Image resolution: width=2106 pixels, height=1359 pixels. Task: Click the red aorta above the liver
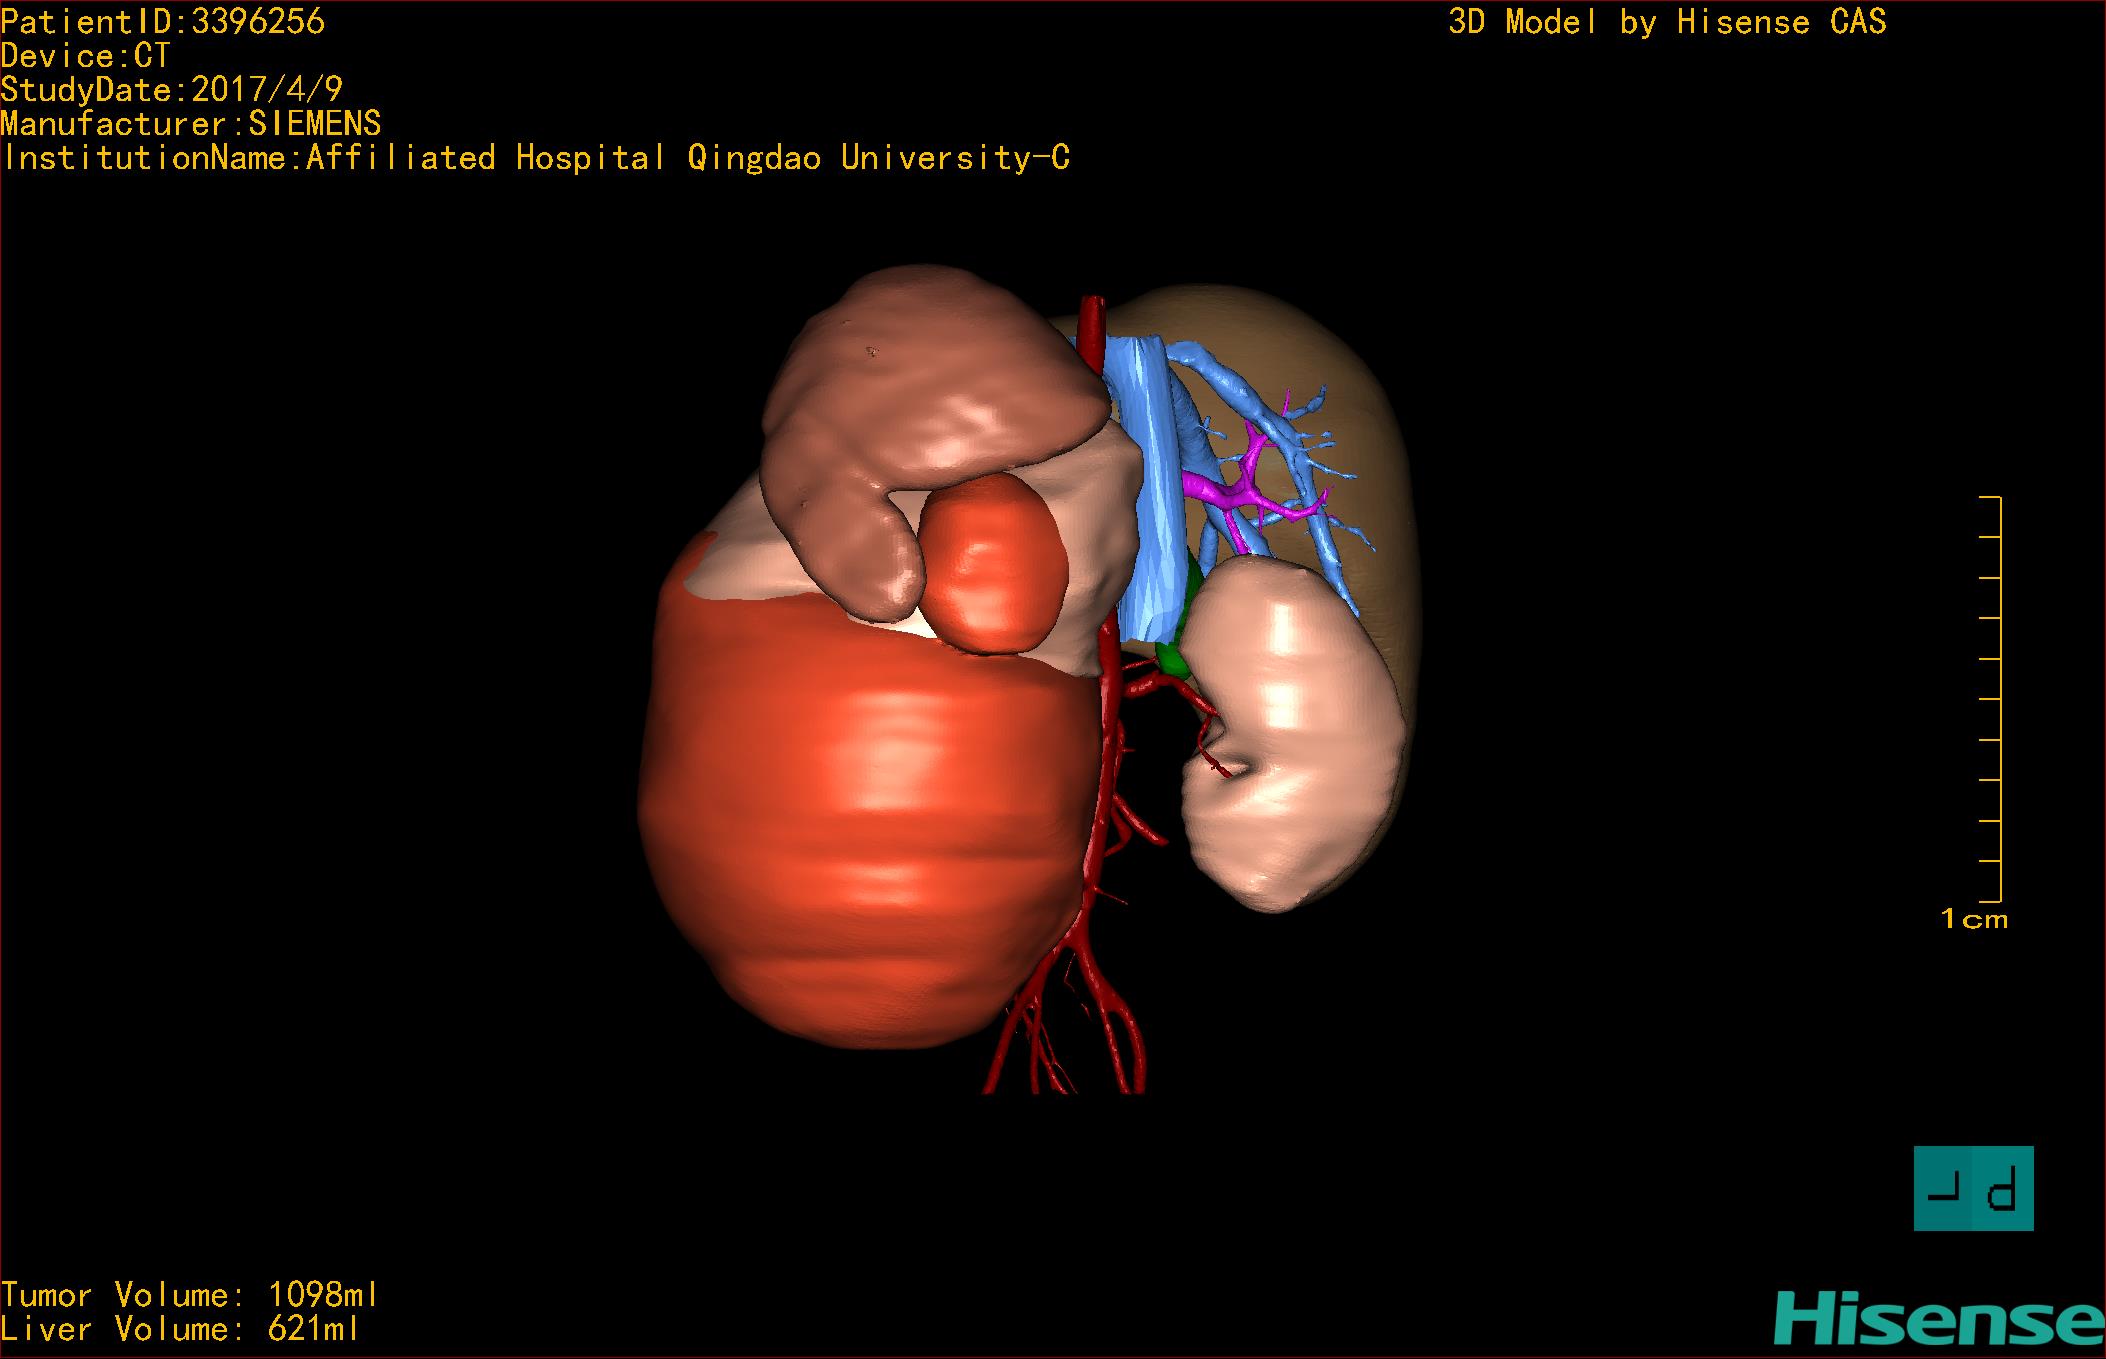tap(1090, 325)
